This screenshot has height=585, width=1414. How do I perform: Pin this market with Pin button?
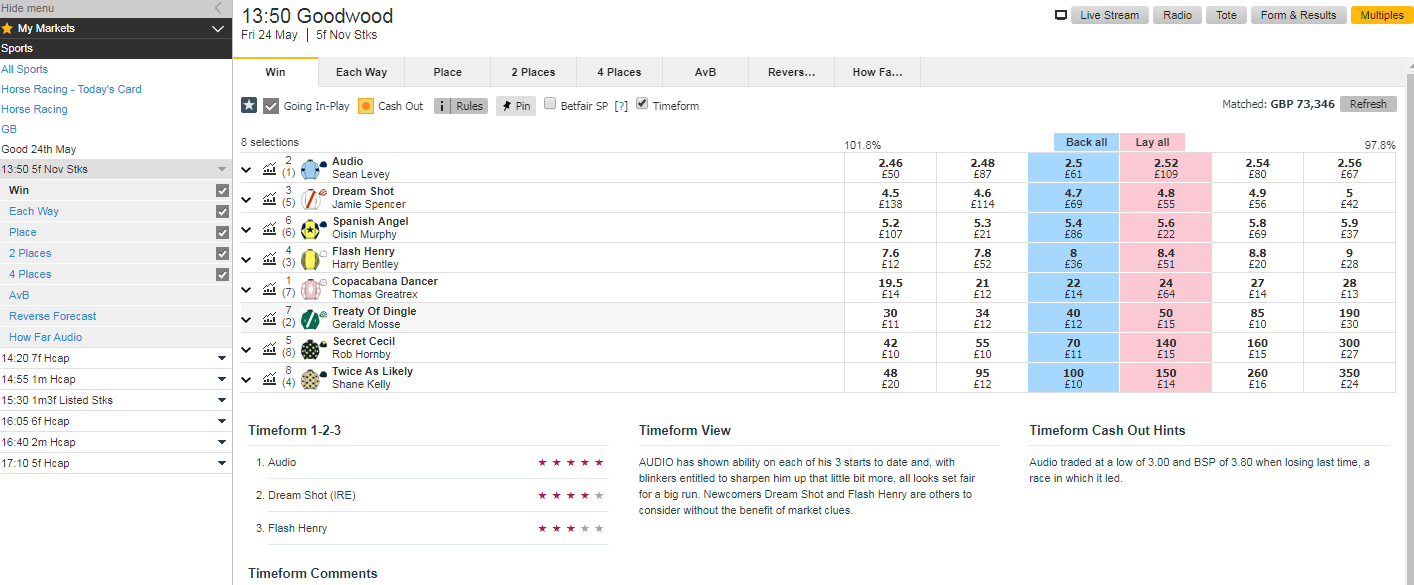[516, 105]
